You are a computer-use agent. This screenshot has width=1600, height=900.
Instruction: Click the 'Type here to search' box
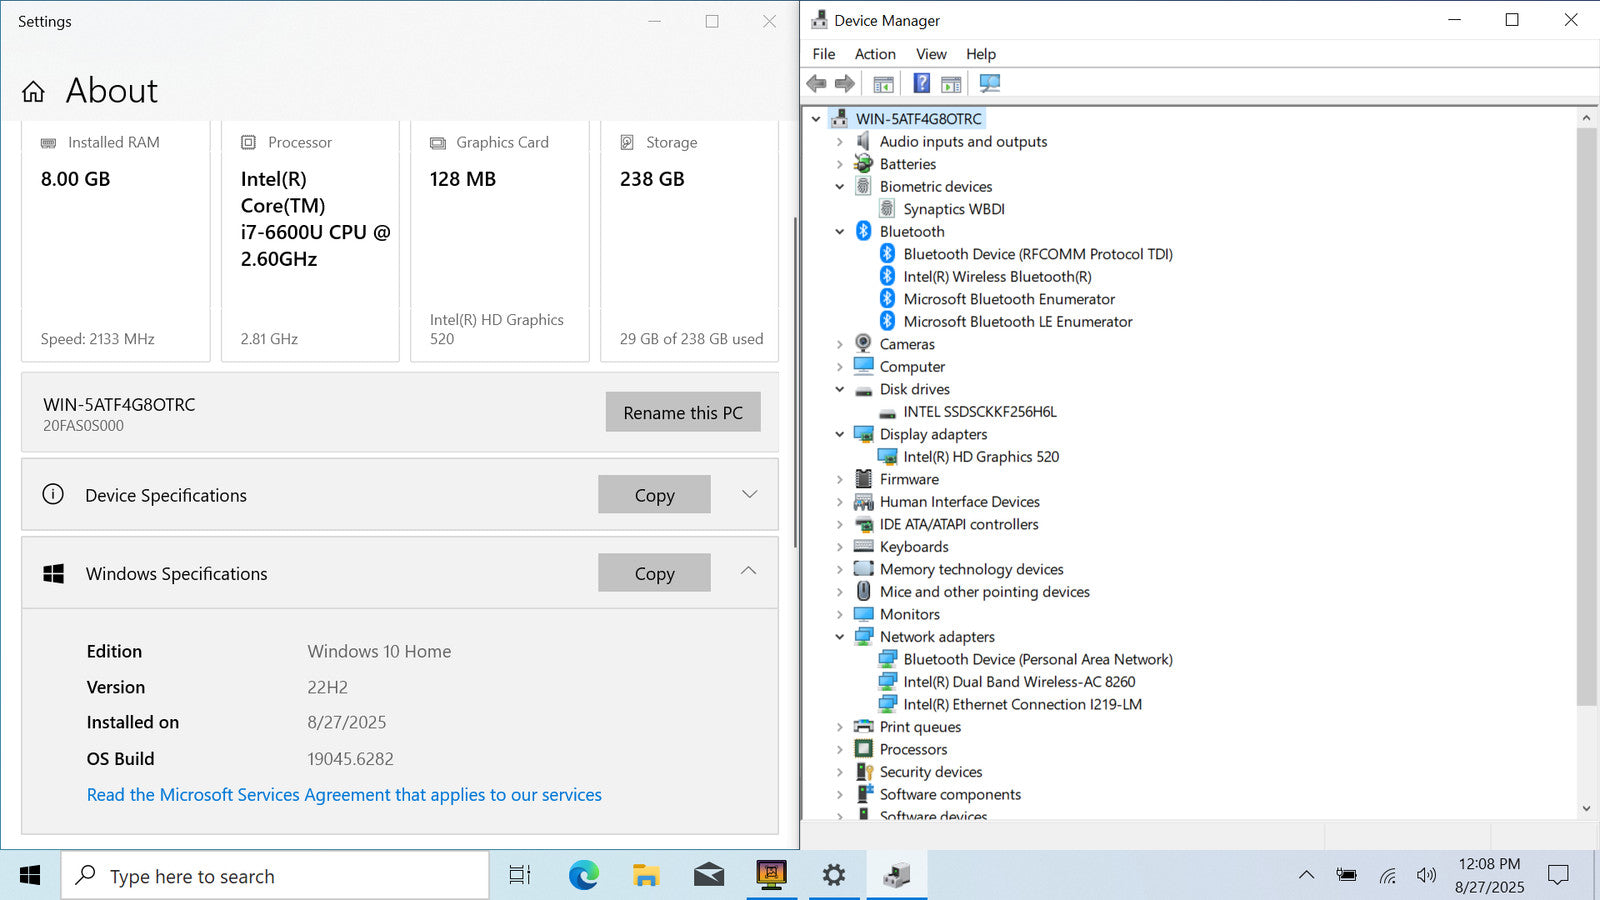tap(275, 876)
